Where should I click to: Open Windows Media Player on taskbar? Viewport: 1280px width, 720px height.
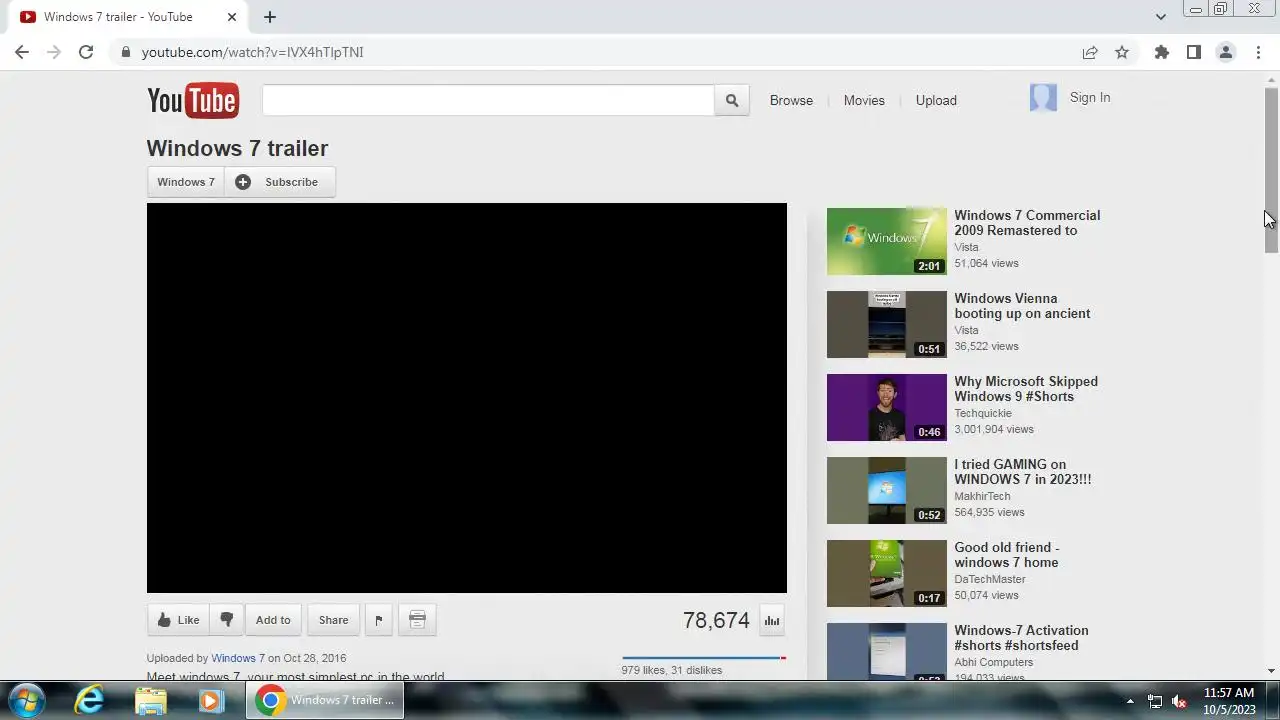coord(210,700)
